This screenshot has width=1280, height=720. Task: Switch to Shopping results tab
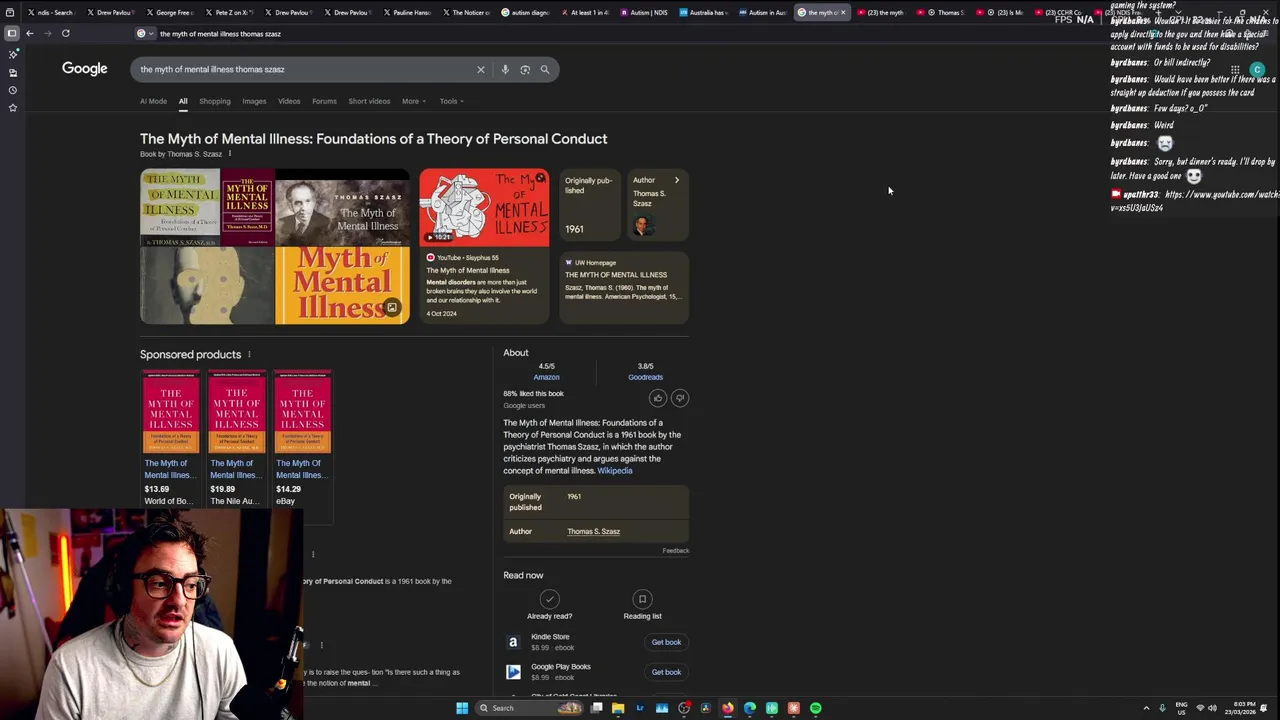214,101
